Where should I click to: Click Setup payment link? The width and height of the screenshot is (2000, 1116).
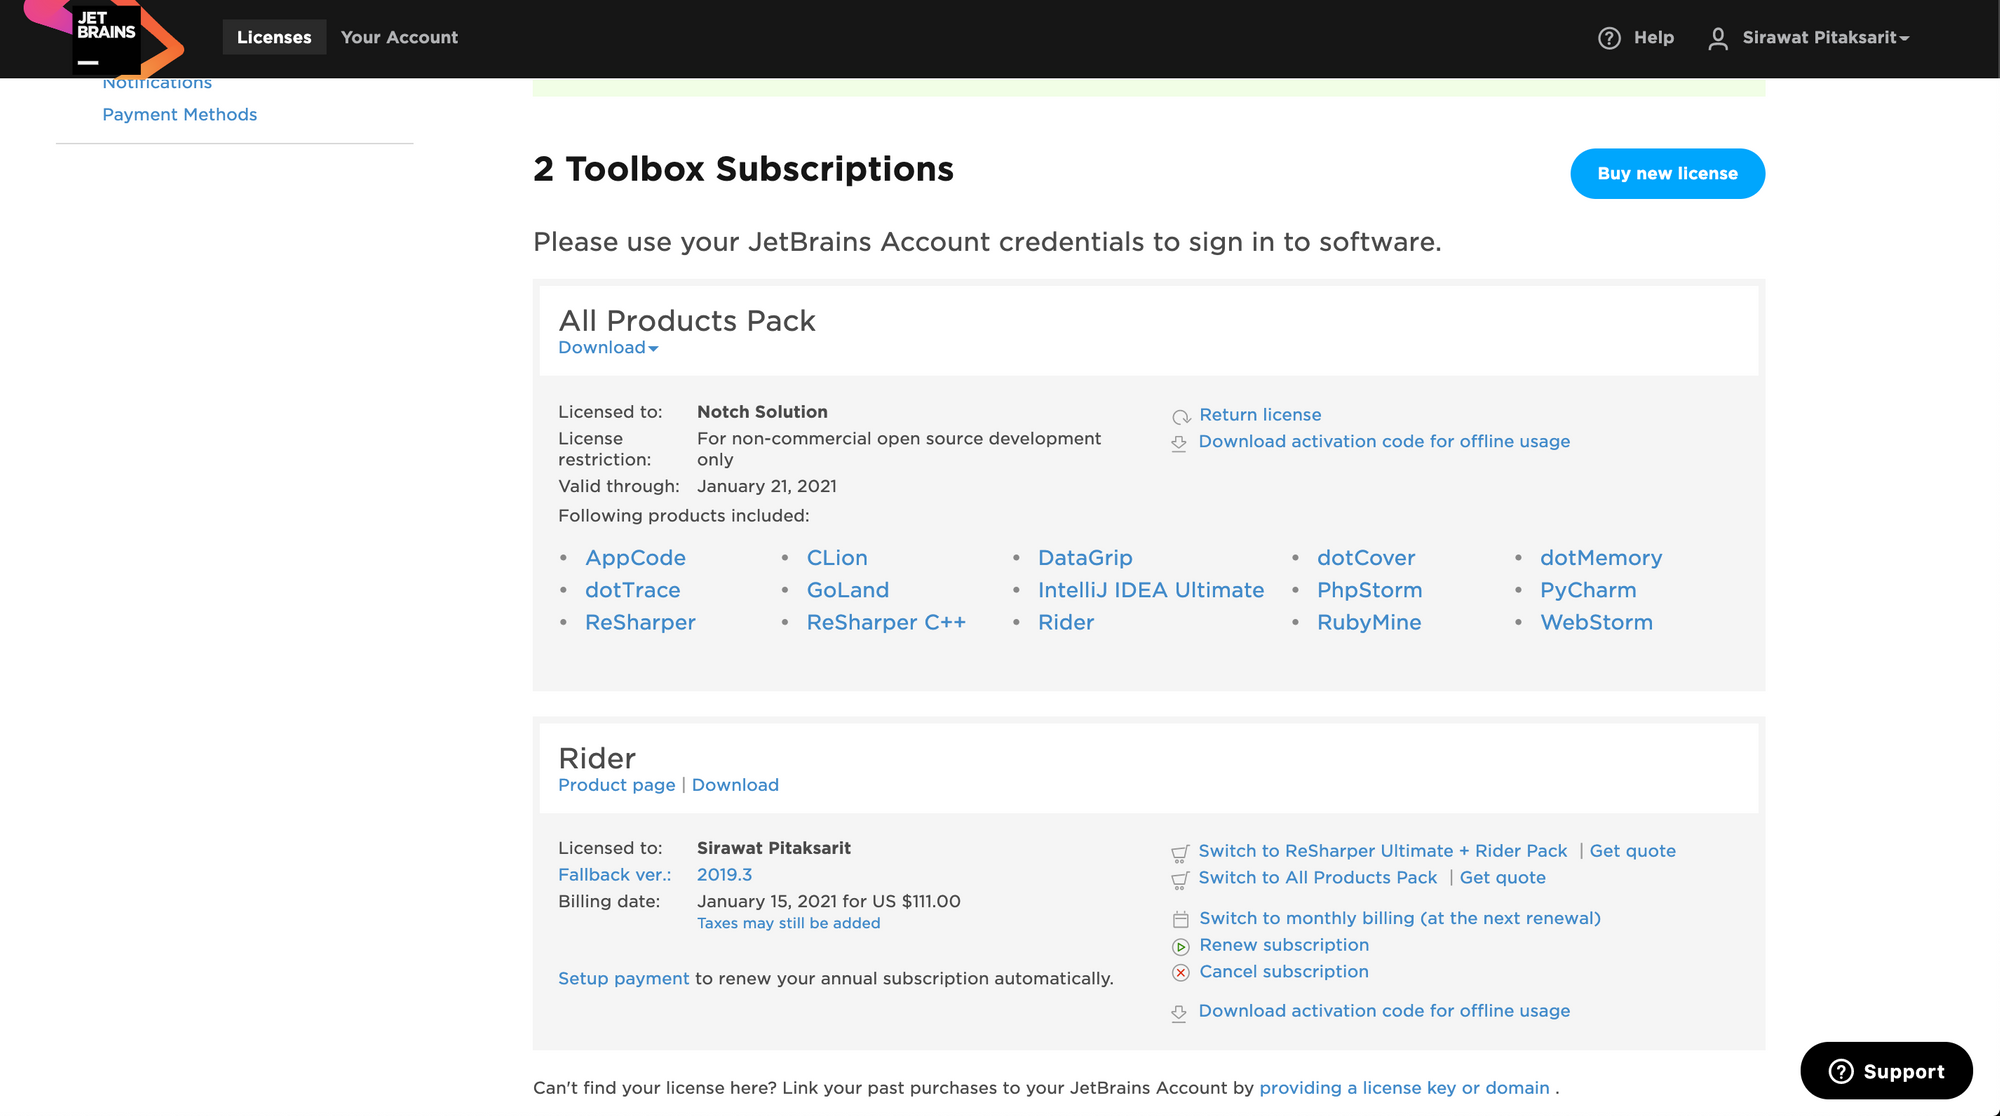[622, 977]
